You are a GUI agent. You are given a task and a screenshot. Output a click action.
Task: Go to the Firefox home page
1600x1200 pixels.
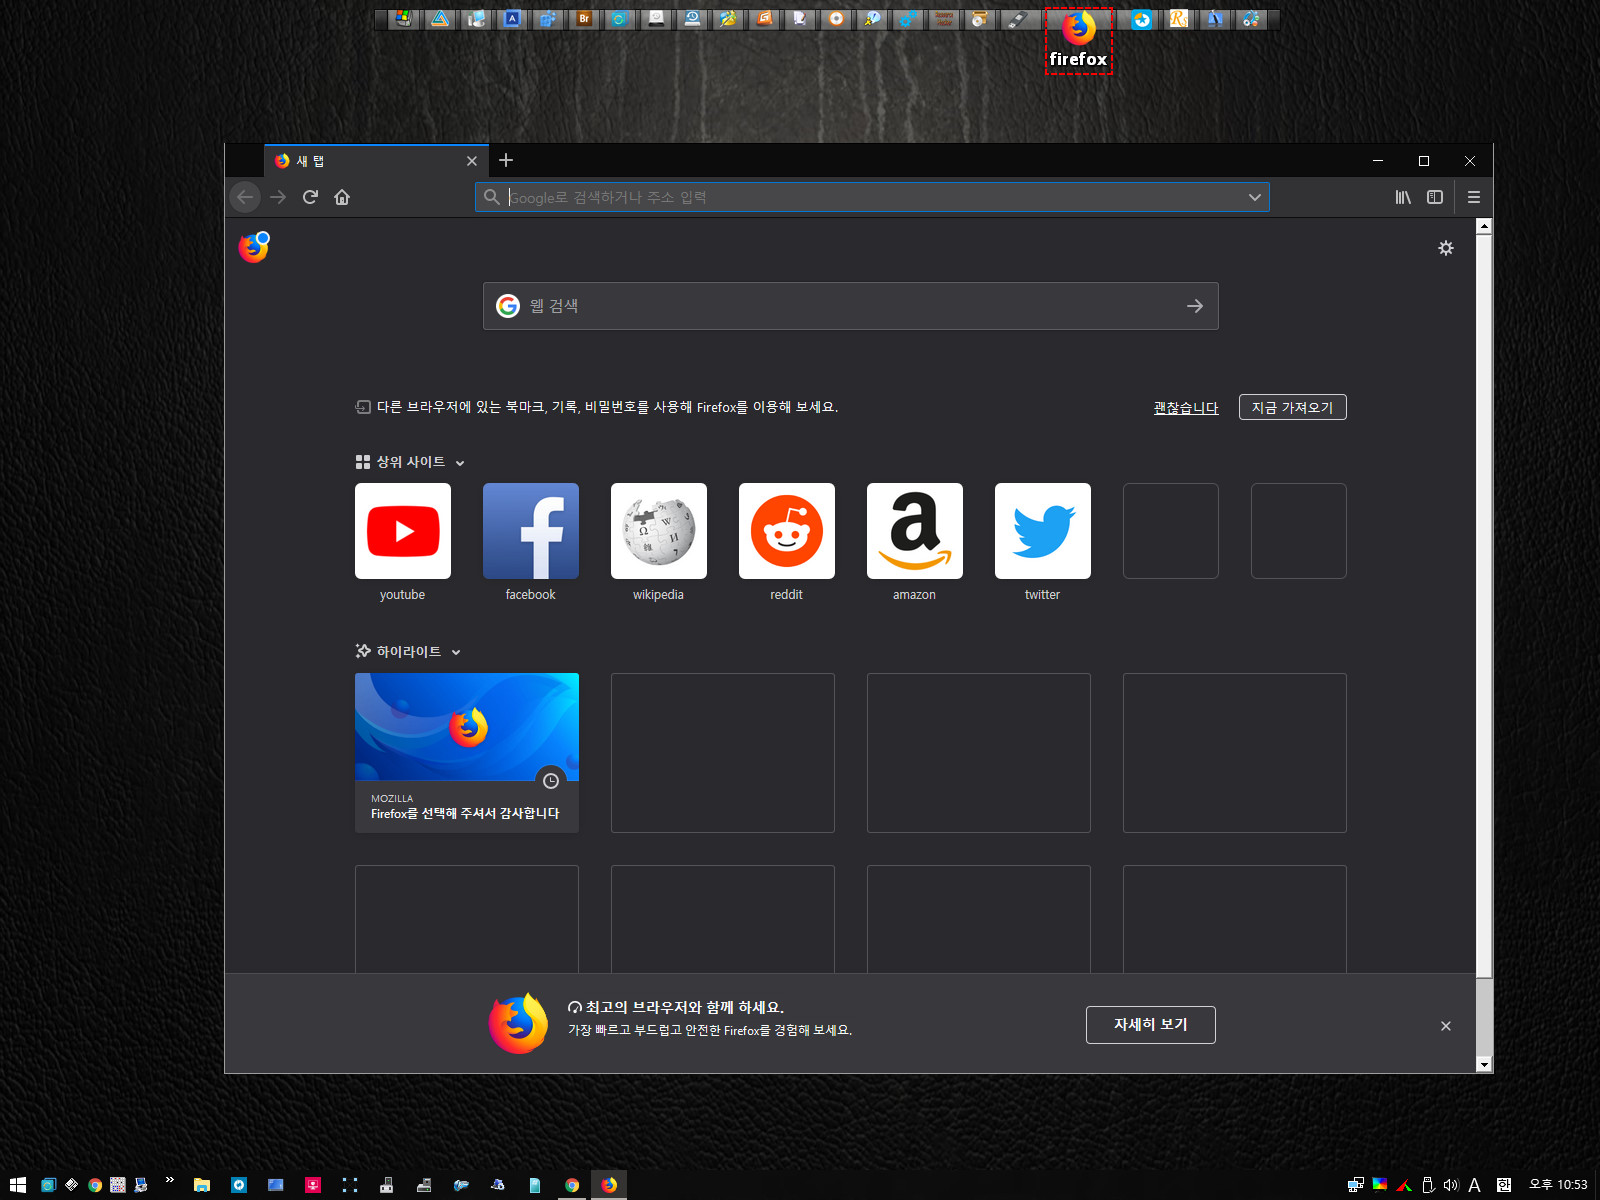point(342,197)
